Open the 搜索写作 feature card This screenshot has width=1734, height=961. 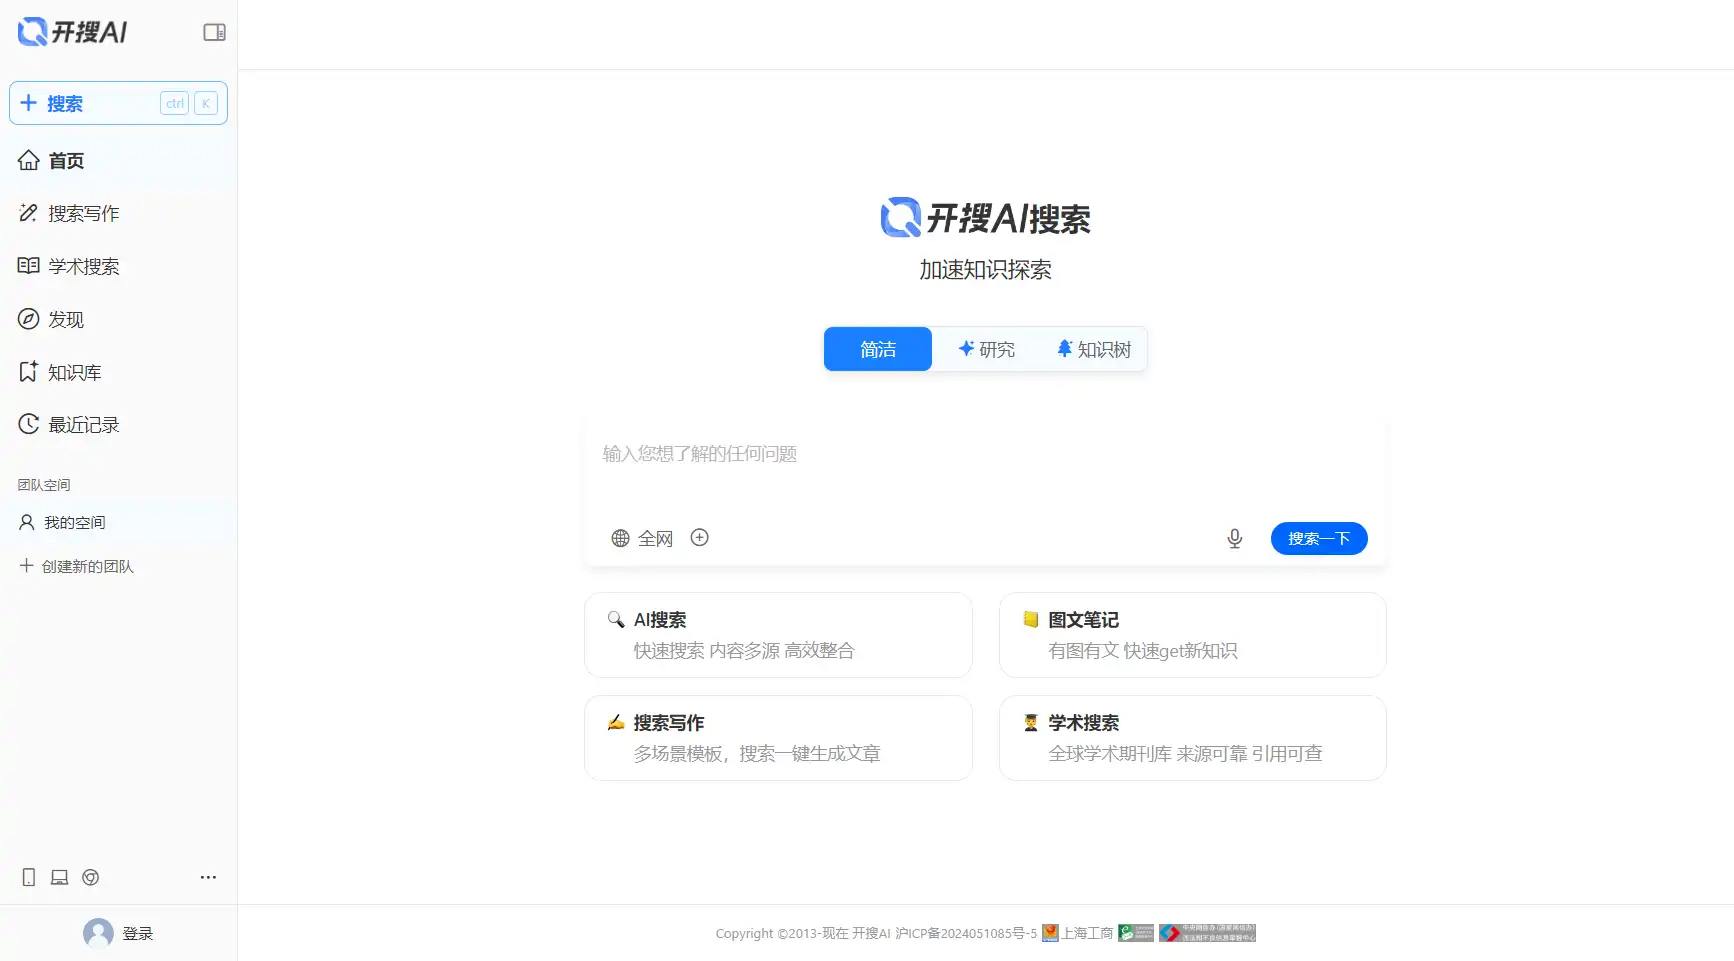coord(778,738)
